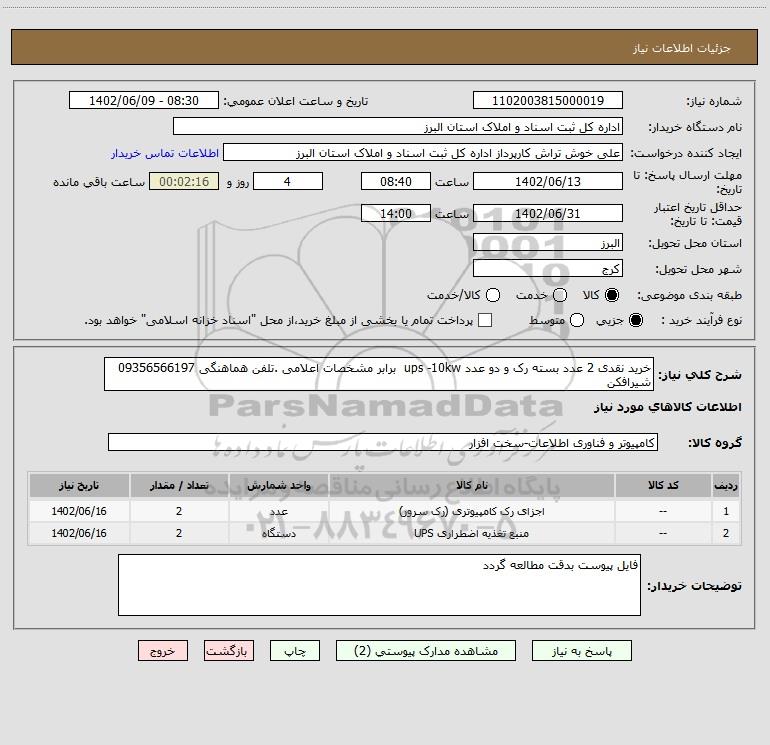770x745 pixels.
Task: Click the delivery province field البرز
Action: (x=548, y=243)
